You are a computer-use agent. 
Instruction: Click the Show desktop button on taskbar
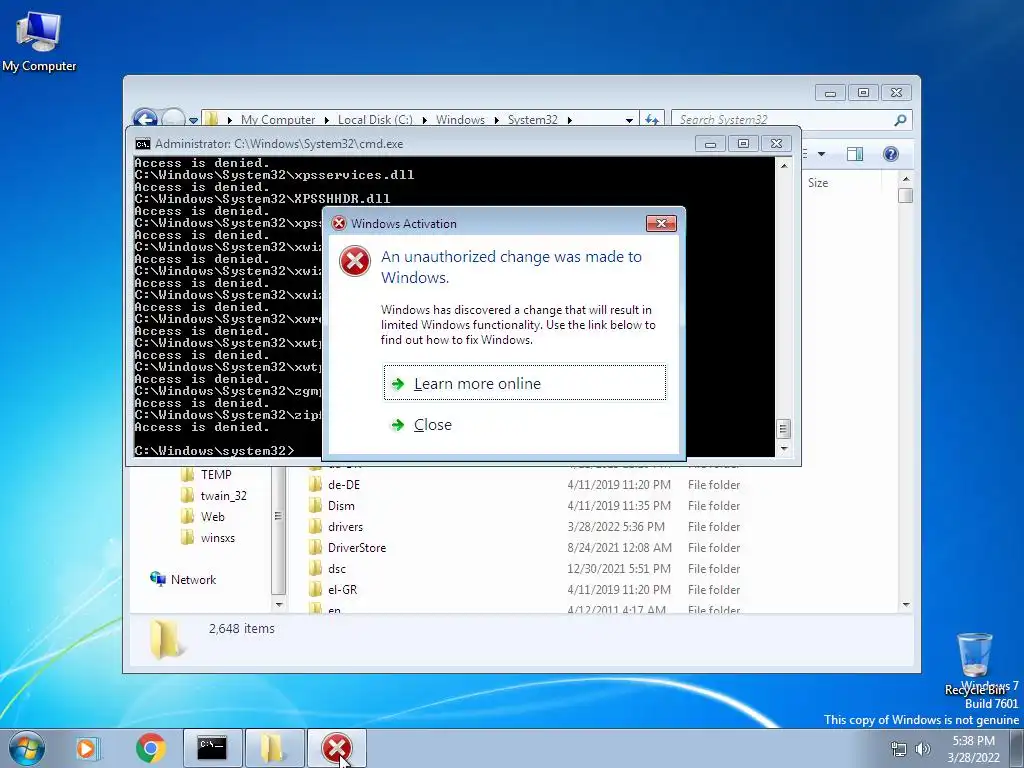tap(1017, 748)
